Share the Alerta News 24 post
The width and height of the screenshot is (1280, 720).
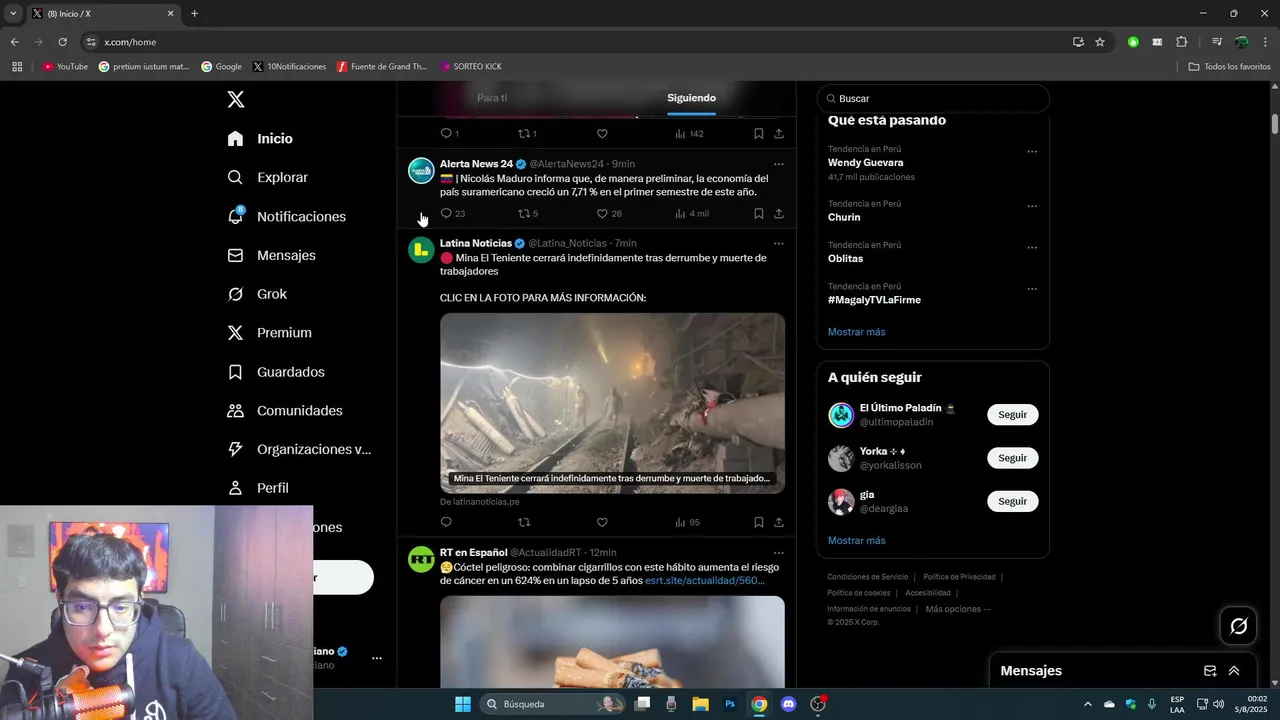(779, 213)
